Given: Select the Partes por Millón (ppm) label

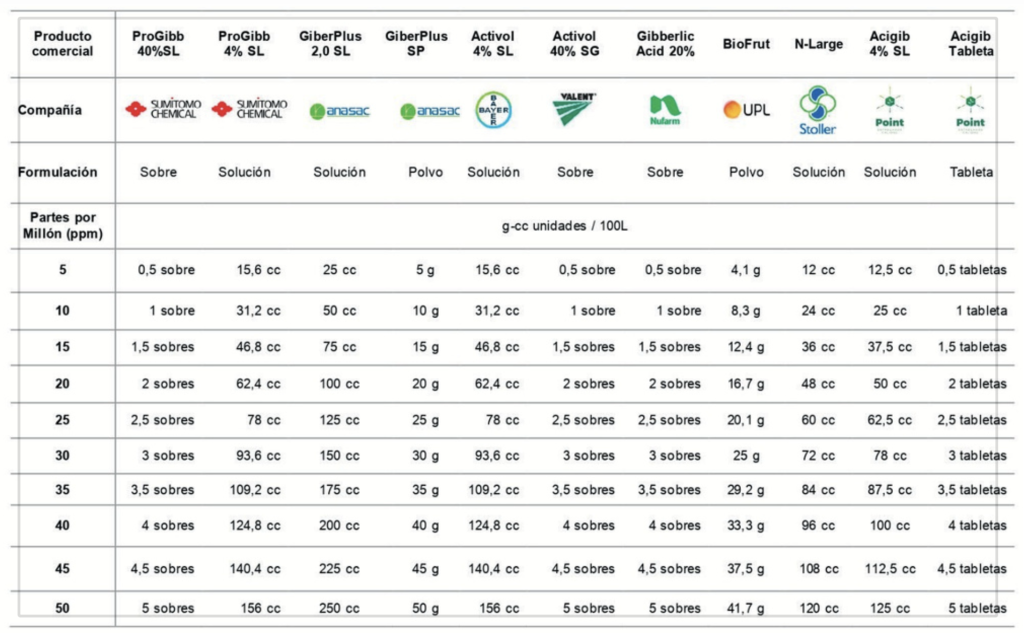Looking at the screenshot, I should 62,224.
